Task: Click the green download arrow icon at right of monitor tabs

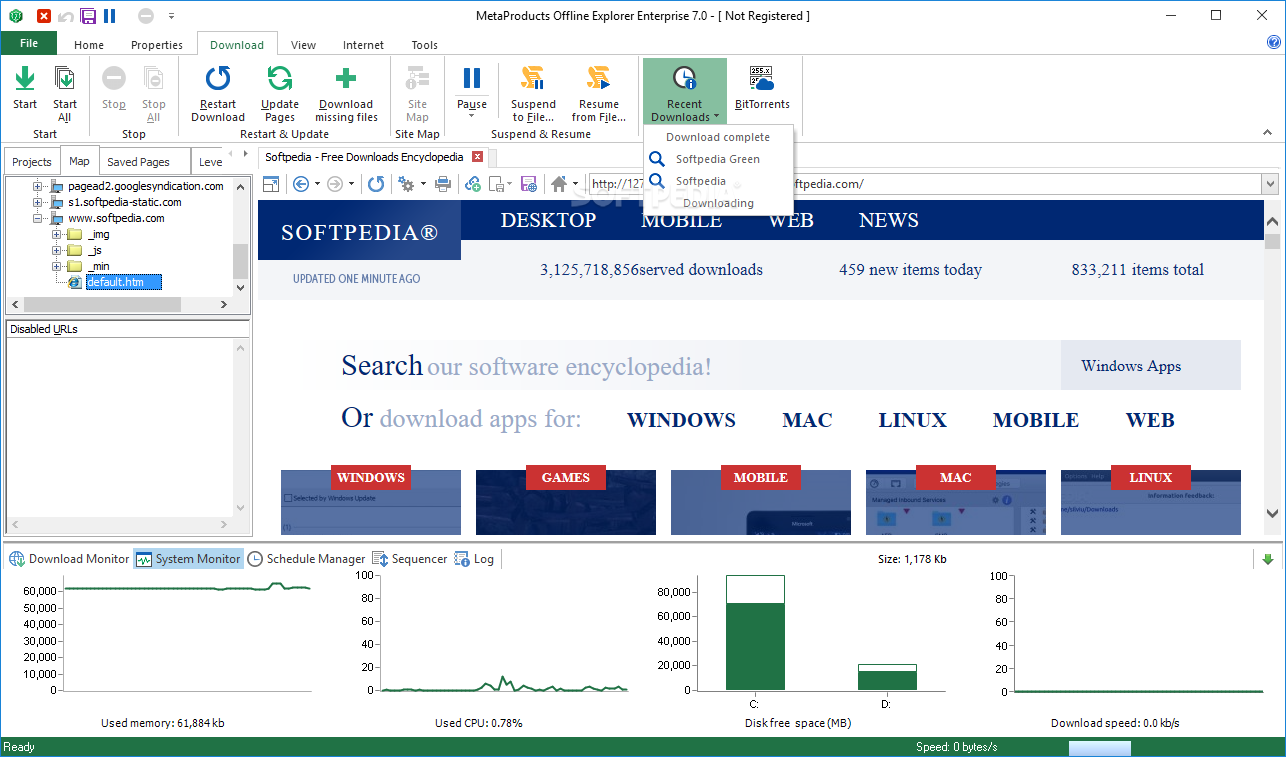Action: click(x=1268, y=560)
